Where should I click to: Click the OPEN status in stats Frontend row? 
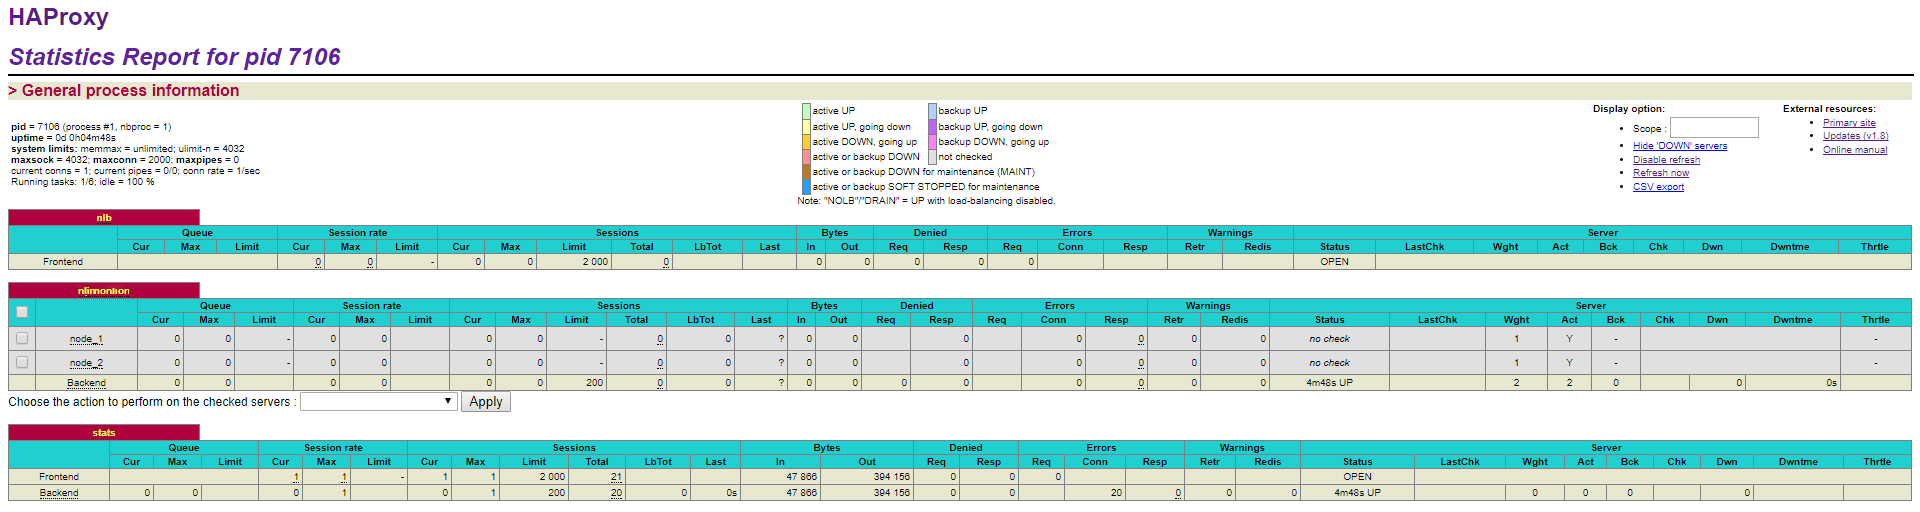pos(1357,477)
